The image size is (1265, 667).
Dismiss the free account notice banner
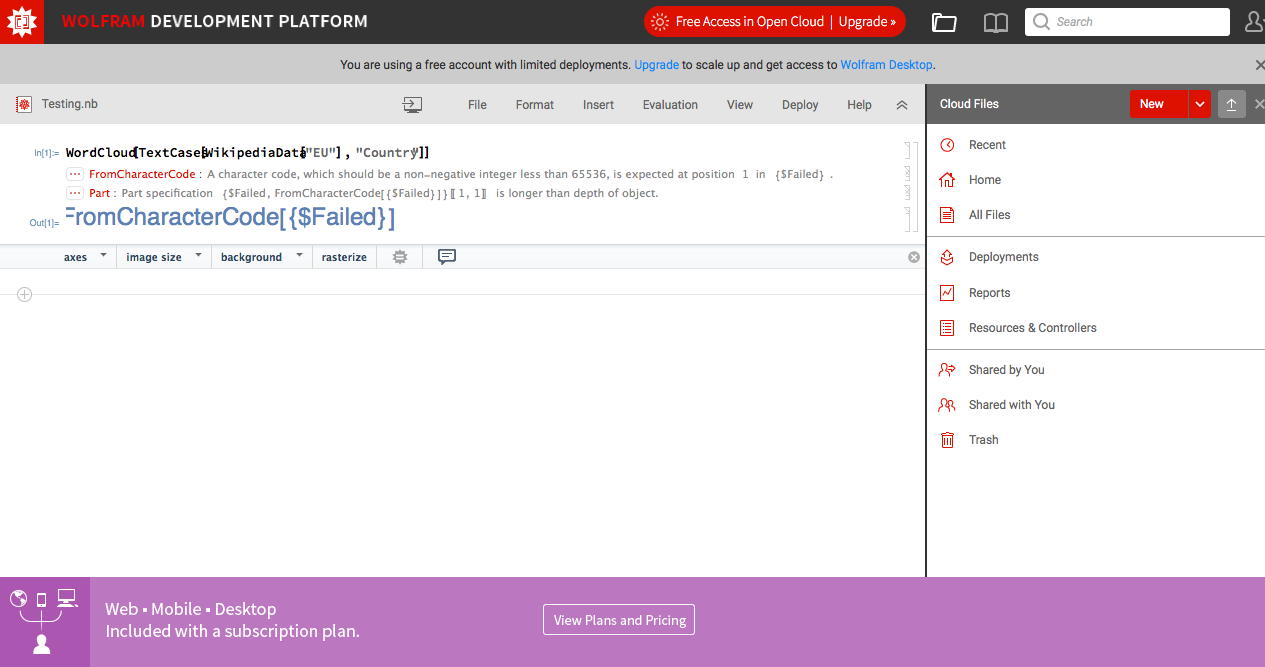[x=1259, y=65]
